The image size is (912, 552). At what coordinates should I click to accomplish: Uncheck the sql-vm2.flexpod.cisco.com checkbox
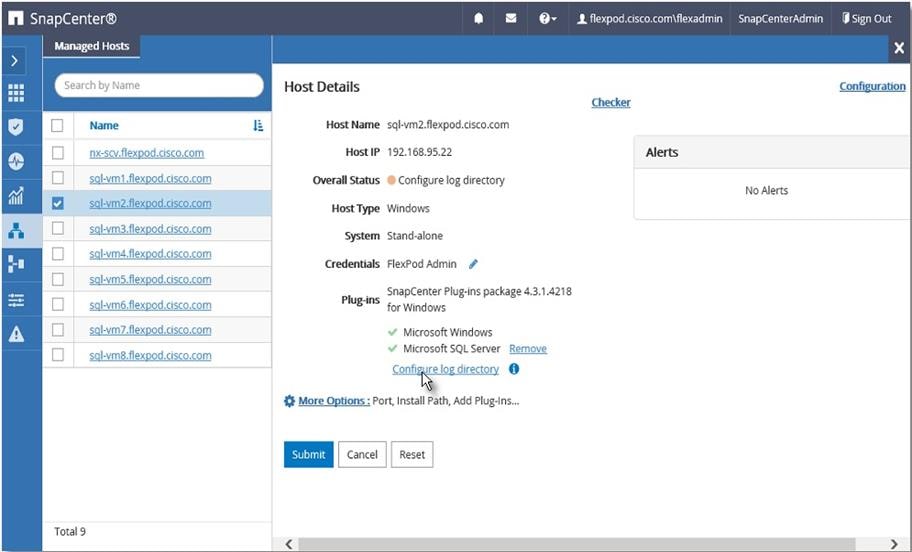click(58, 204)
